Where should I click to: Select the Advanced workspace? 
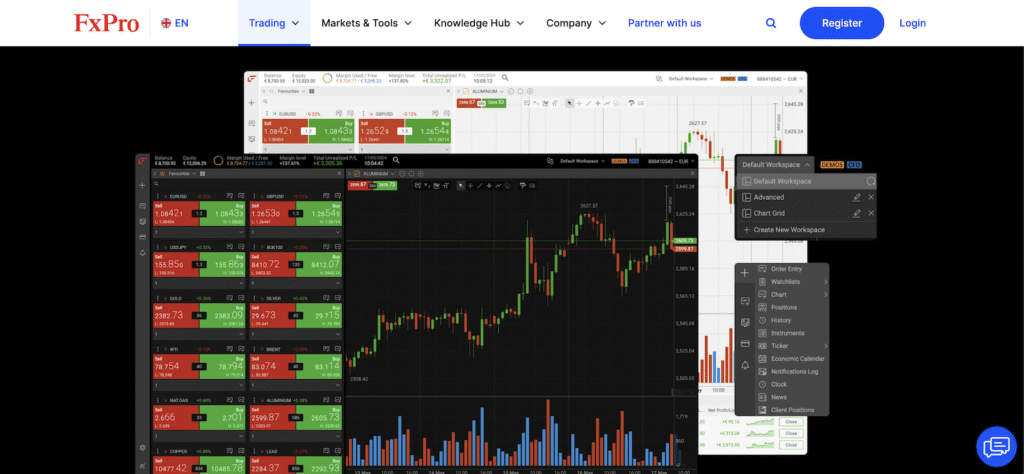(x=769, y=197)
